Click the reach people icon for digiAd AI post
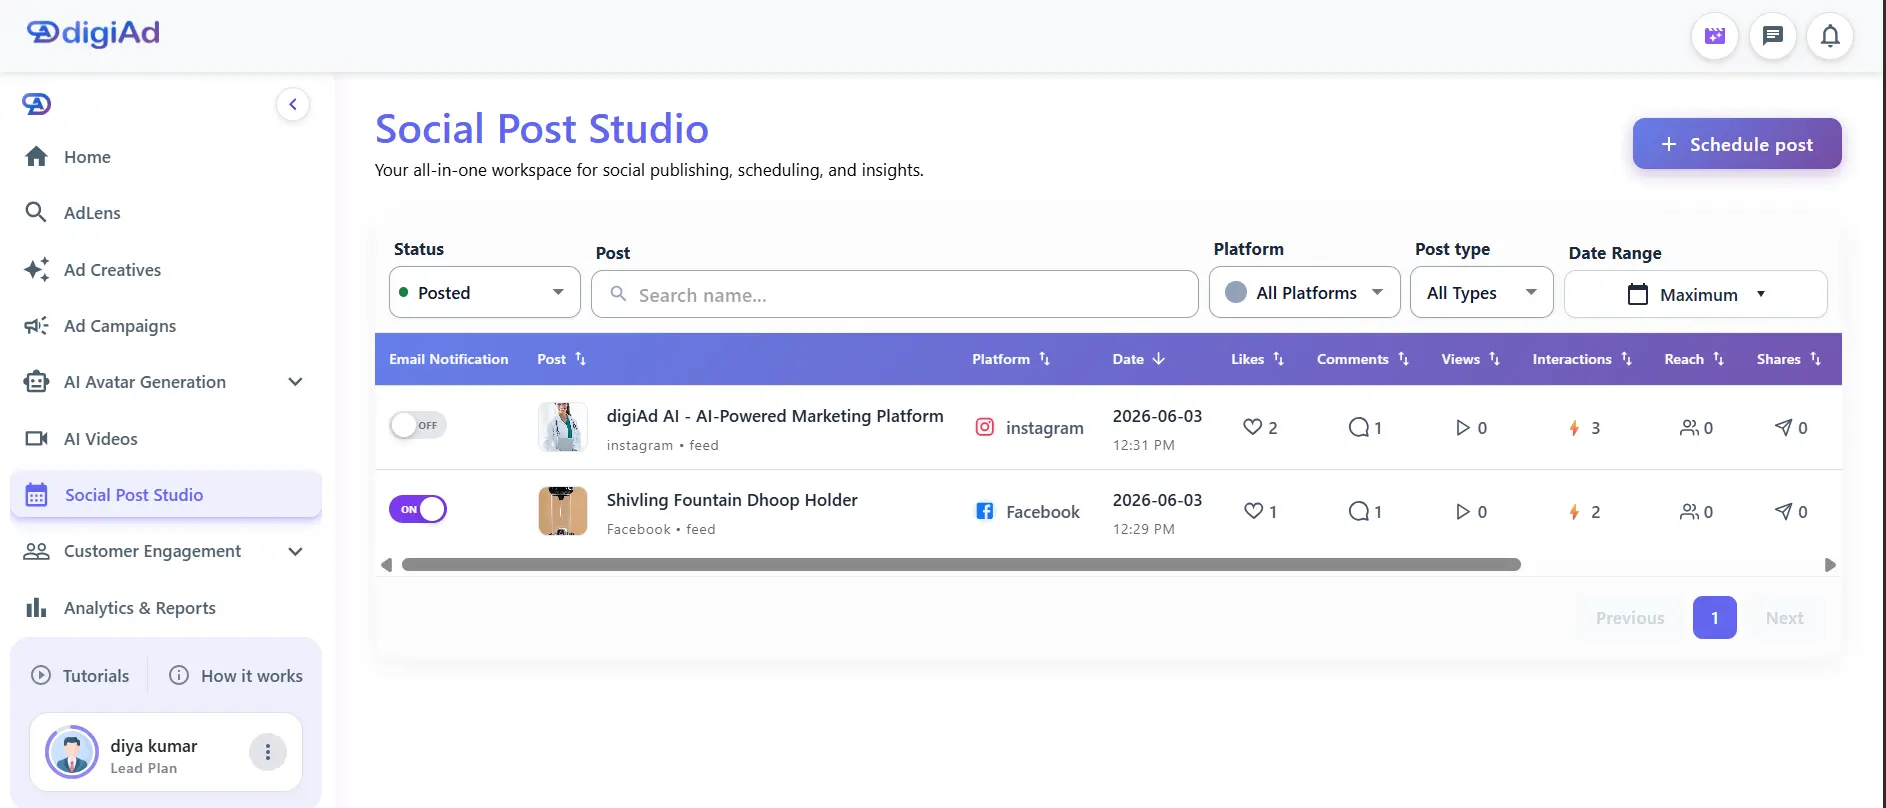Screen dimensions: 1886x808 (1689, 427)
